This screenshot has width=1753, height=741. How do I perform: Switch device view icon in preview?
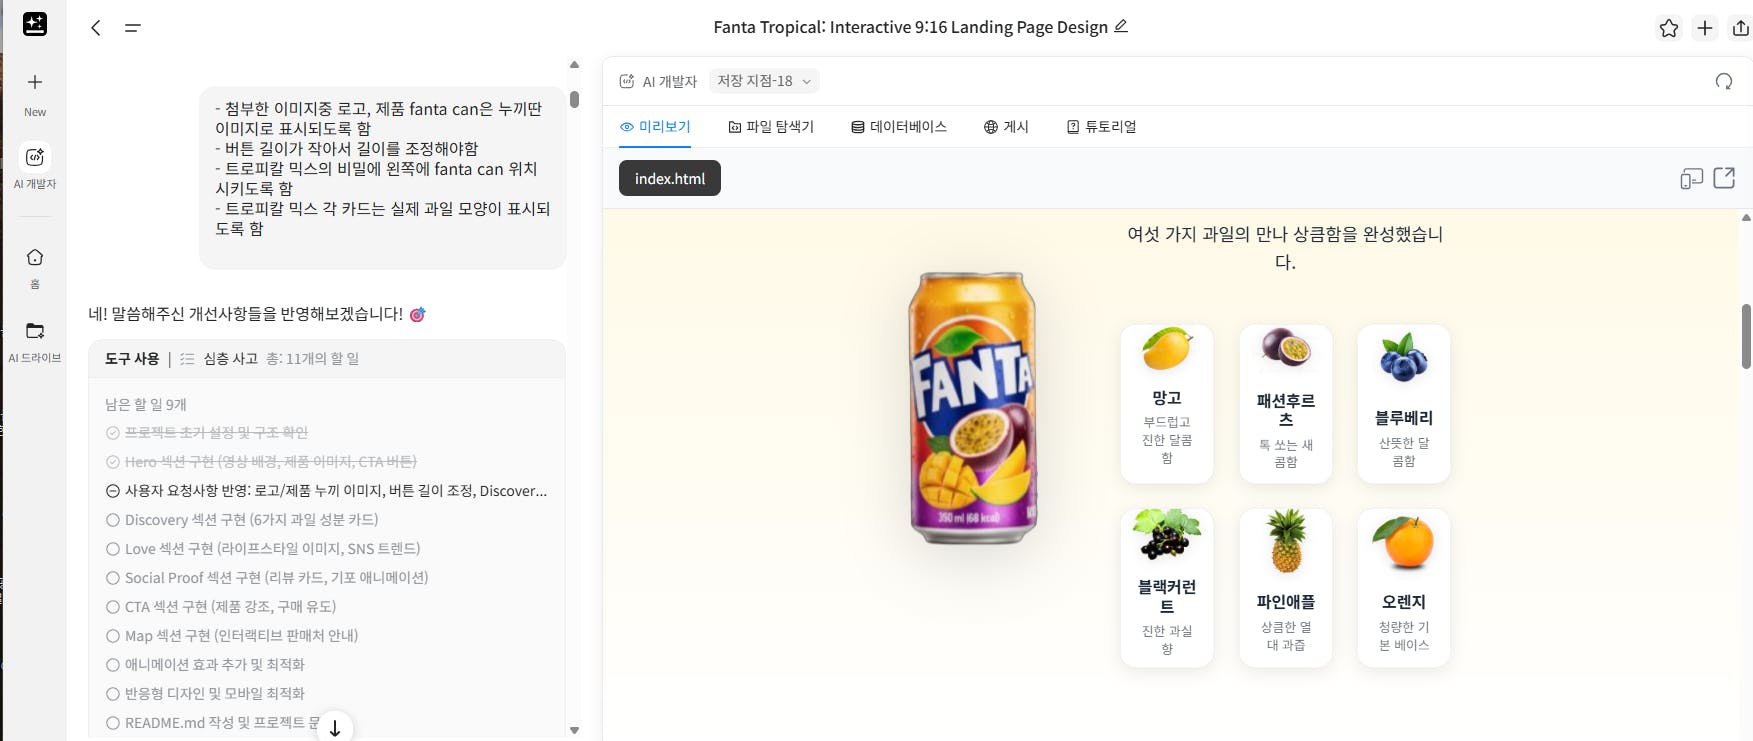pyautogui.click(x=1691, y=178)
